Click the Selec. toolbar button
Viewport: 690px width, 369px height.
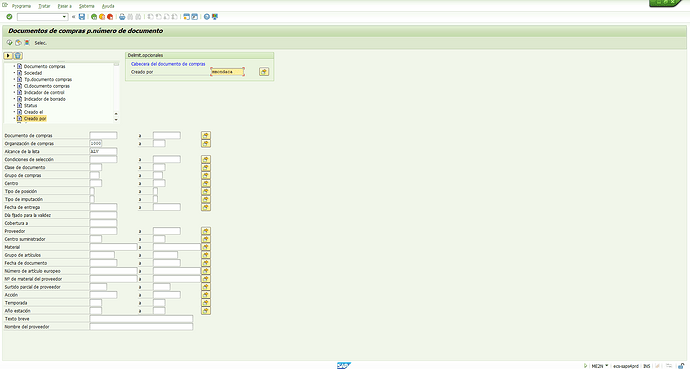(40, 43)
